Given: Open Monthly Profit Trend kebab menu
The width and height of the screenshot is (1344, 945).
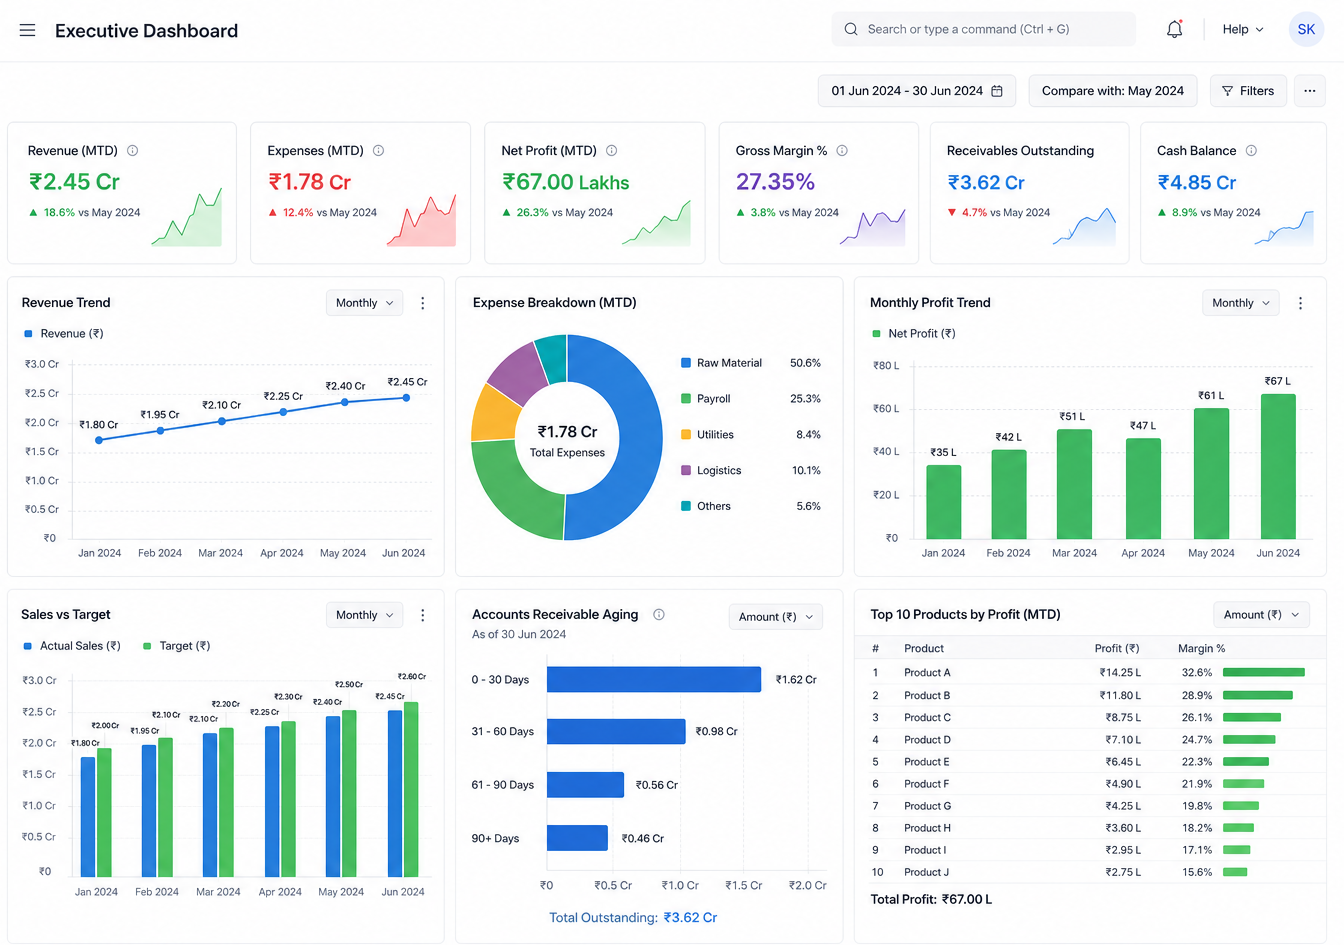Looking at the screenshot, I should pyautogui.click(x=1300, y=303).
